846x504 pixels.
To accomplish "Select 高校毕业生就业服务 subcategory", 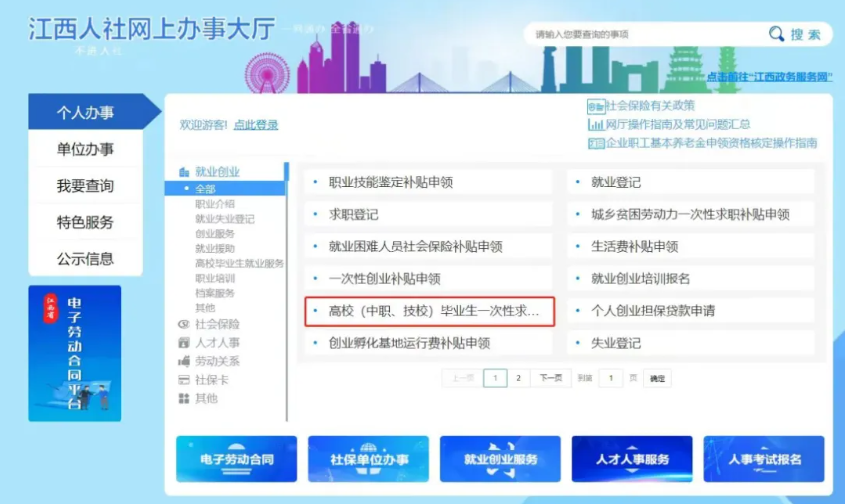I will tap(239, 264).
